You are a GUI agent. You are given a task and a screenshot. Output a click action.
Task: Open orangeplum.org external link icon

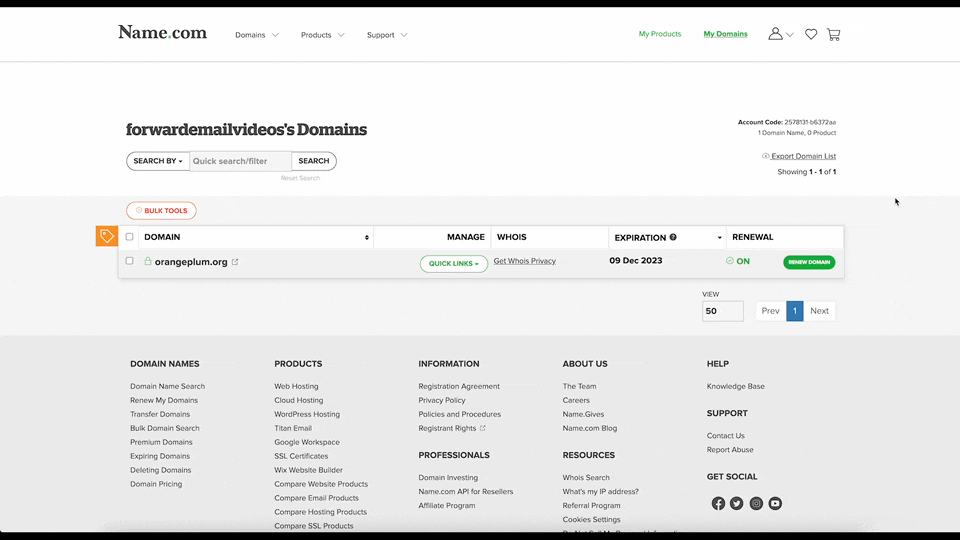(235, 261)
